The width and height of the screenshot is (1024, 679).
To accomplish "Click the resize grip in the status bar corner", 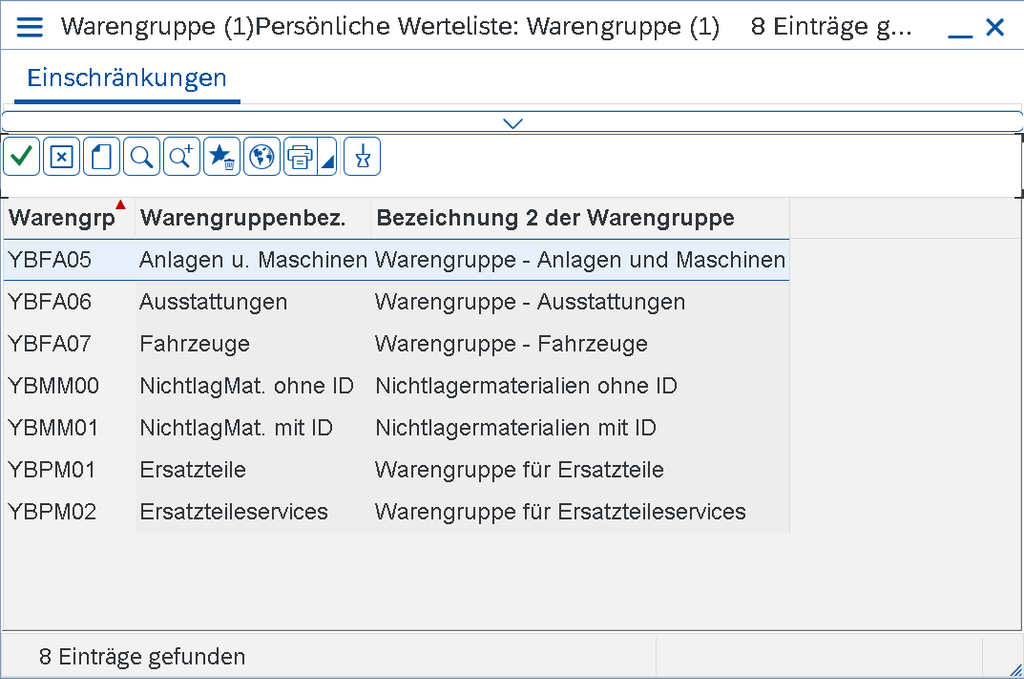I will tap(1015, 670).
